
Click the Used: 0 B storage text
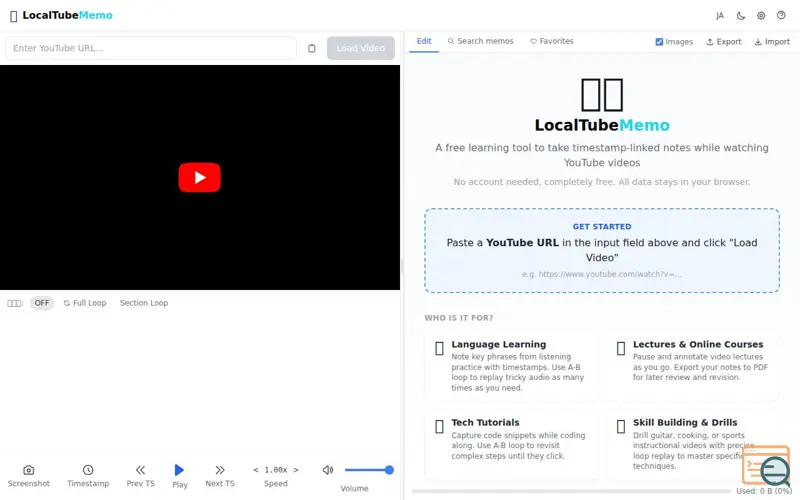(764, 491)
